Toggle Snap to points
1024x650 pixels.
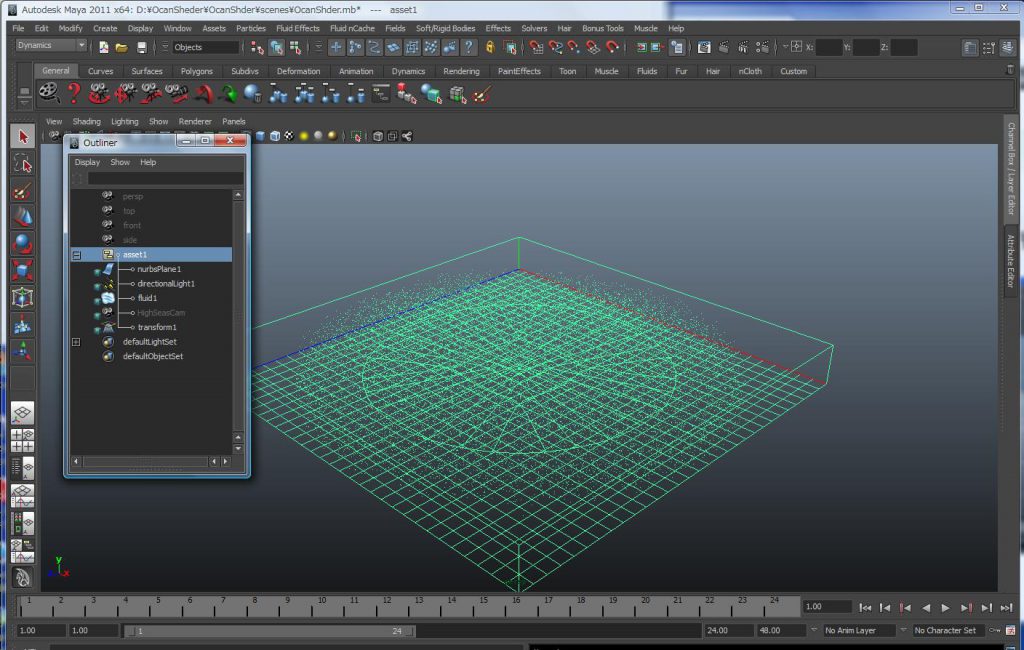(x=574, y=47)
